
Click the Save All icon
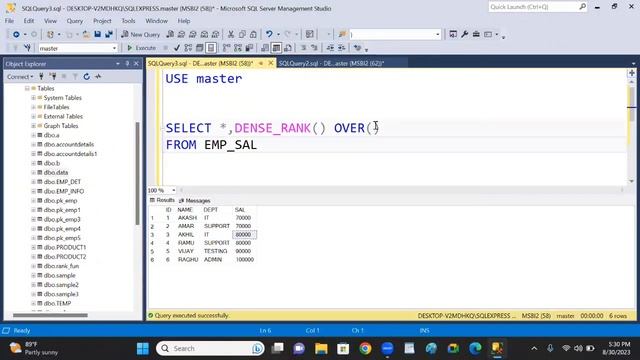(x=109, y=35)
